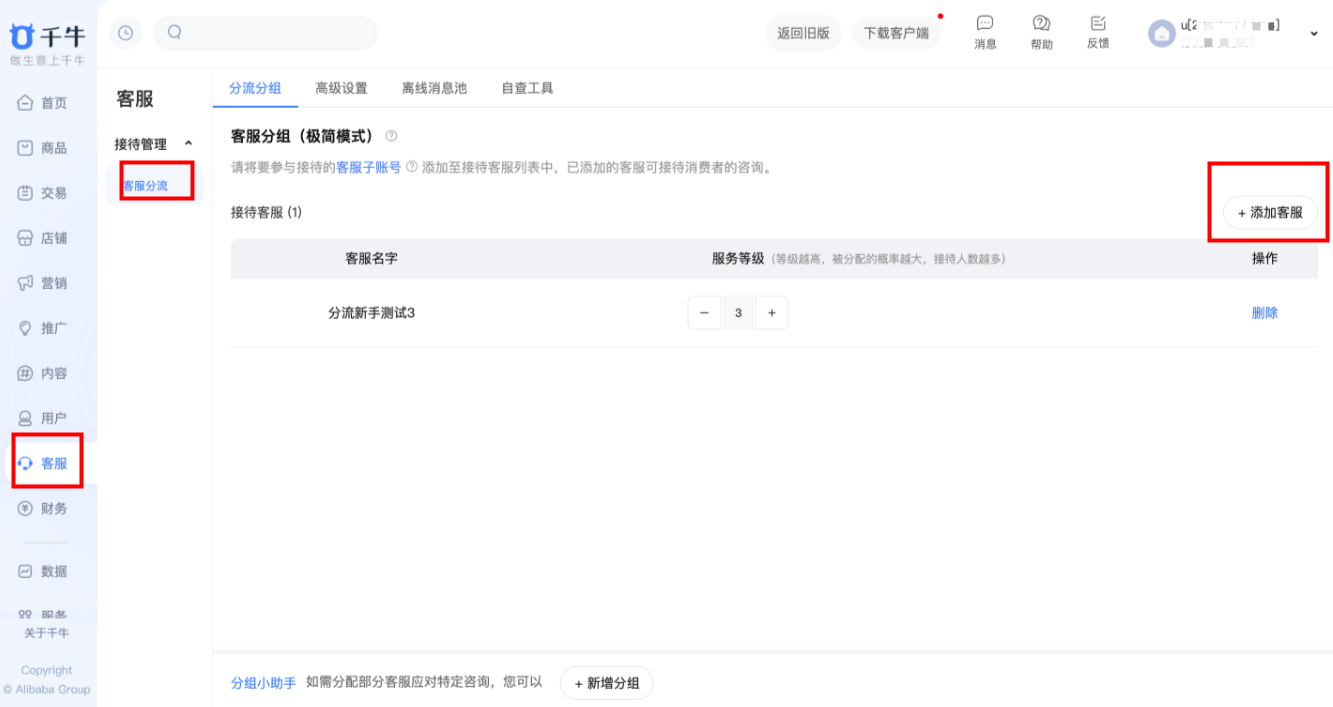Open 数据 in the sidebar
The image size is (1333, 707).
(x=43, y=571)
